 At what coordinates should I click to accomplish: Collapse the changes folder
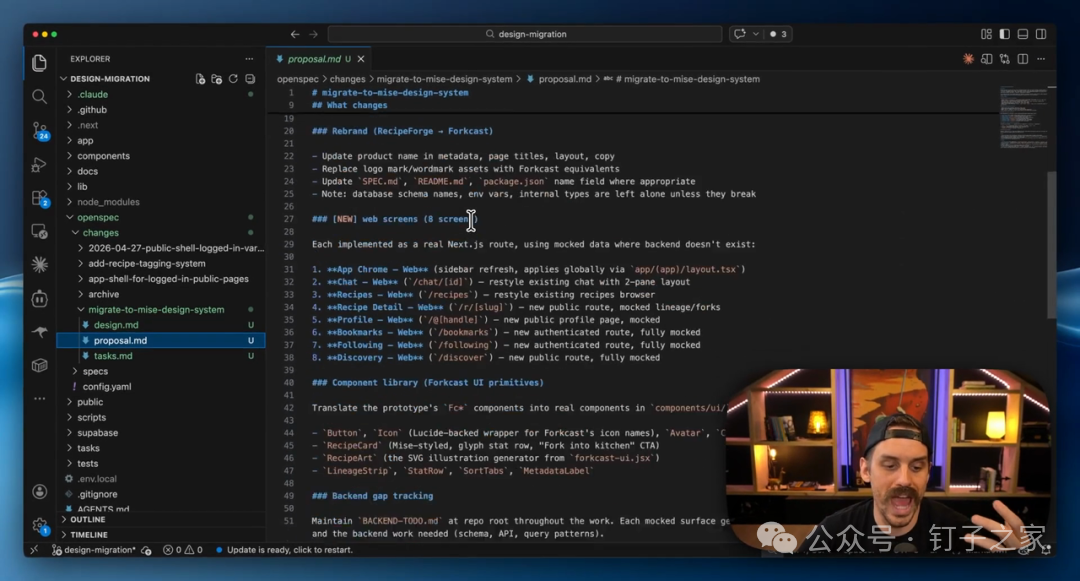click(x=75, y=233)
